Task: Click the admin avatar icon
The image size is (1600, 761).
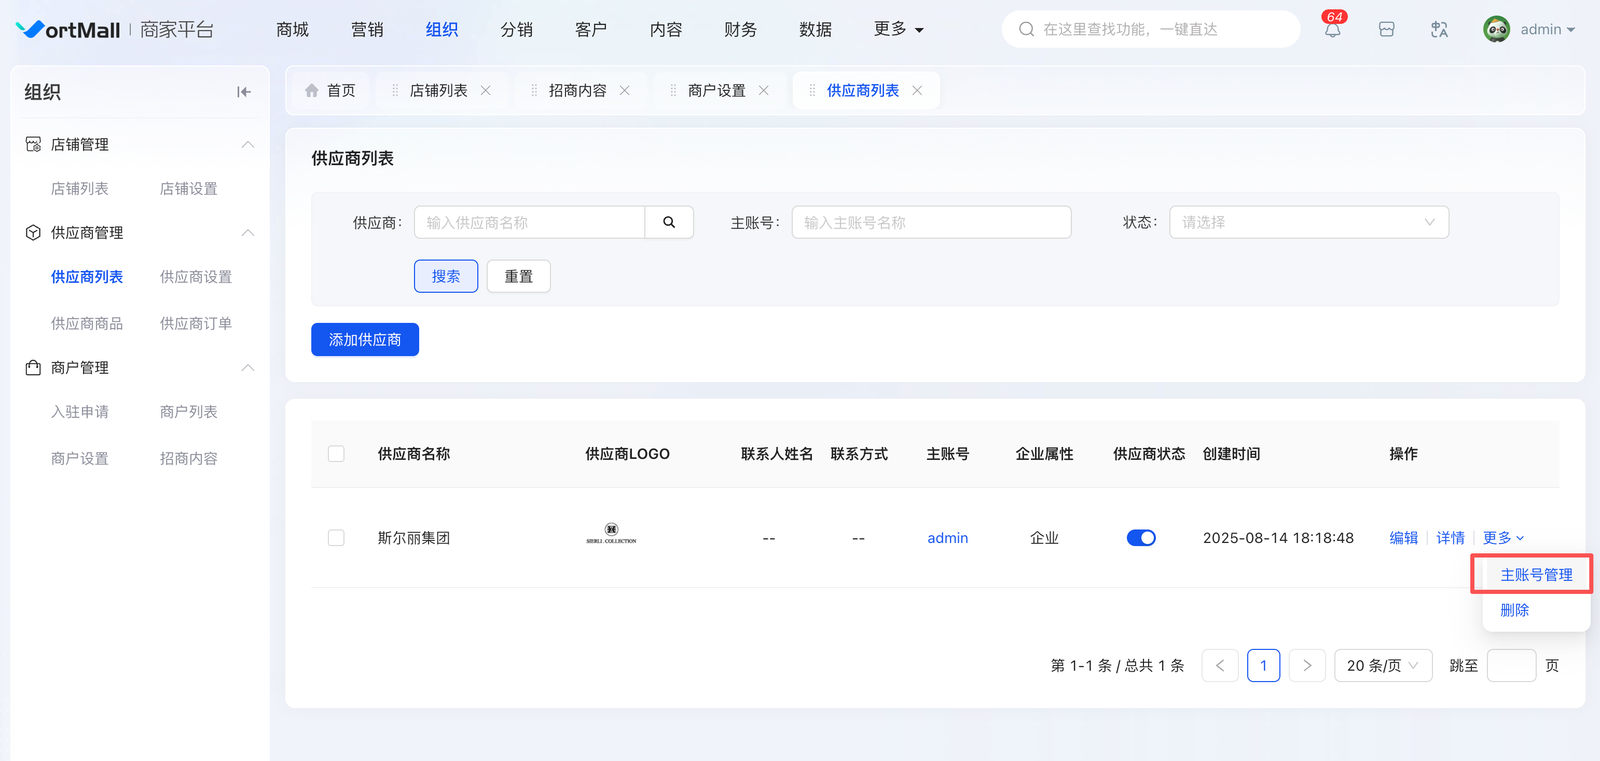Action: click(x=1496, y=30)
